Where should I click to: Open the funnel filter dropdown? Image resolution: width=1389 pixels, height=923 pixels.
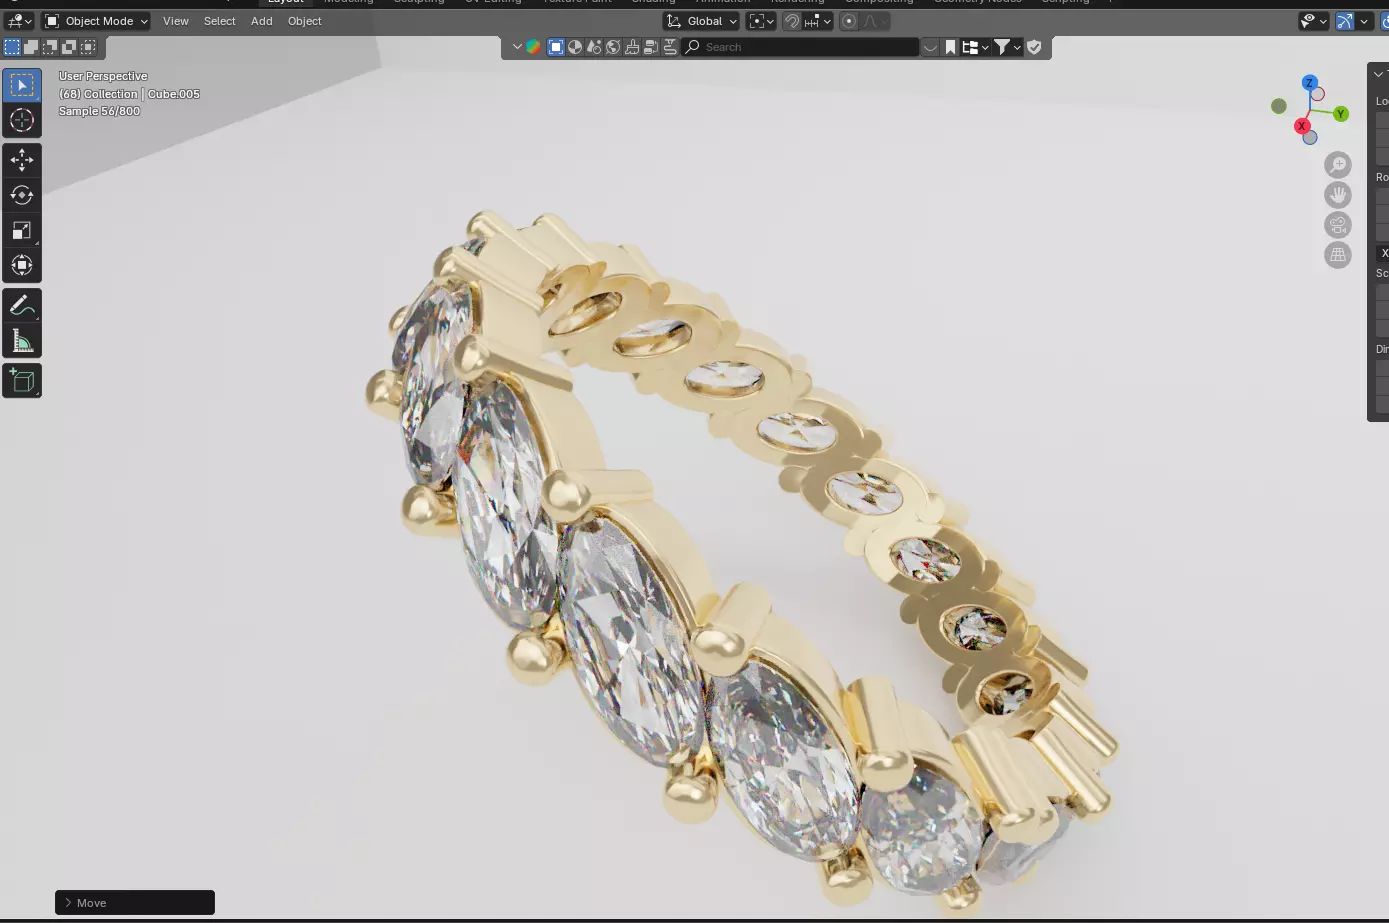(x=1006, y=47)
